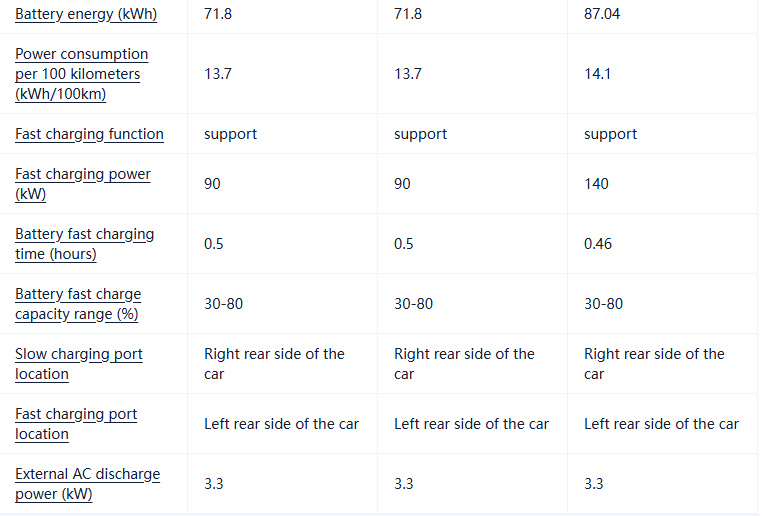
Task: Open the Fast charging port location link
Action: coord(76,424)
